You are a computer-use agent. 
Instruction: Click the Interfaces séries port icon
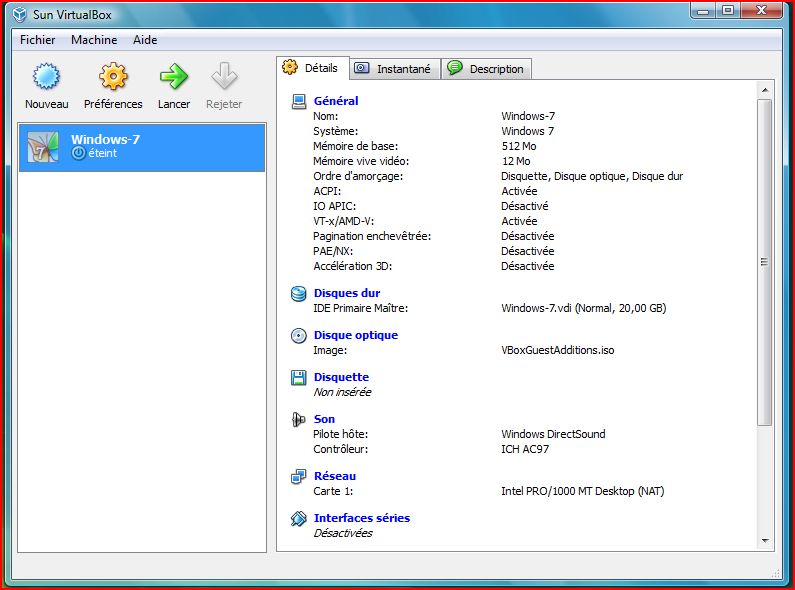tap(299, 519)
